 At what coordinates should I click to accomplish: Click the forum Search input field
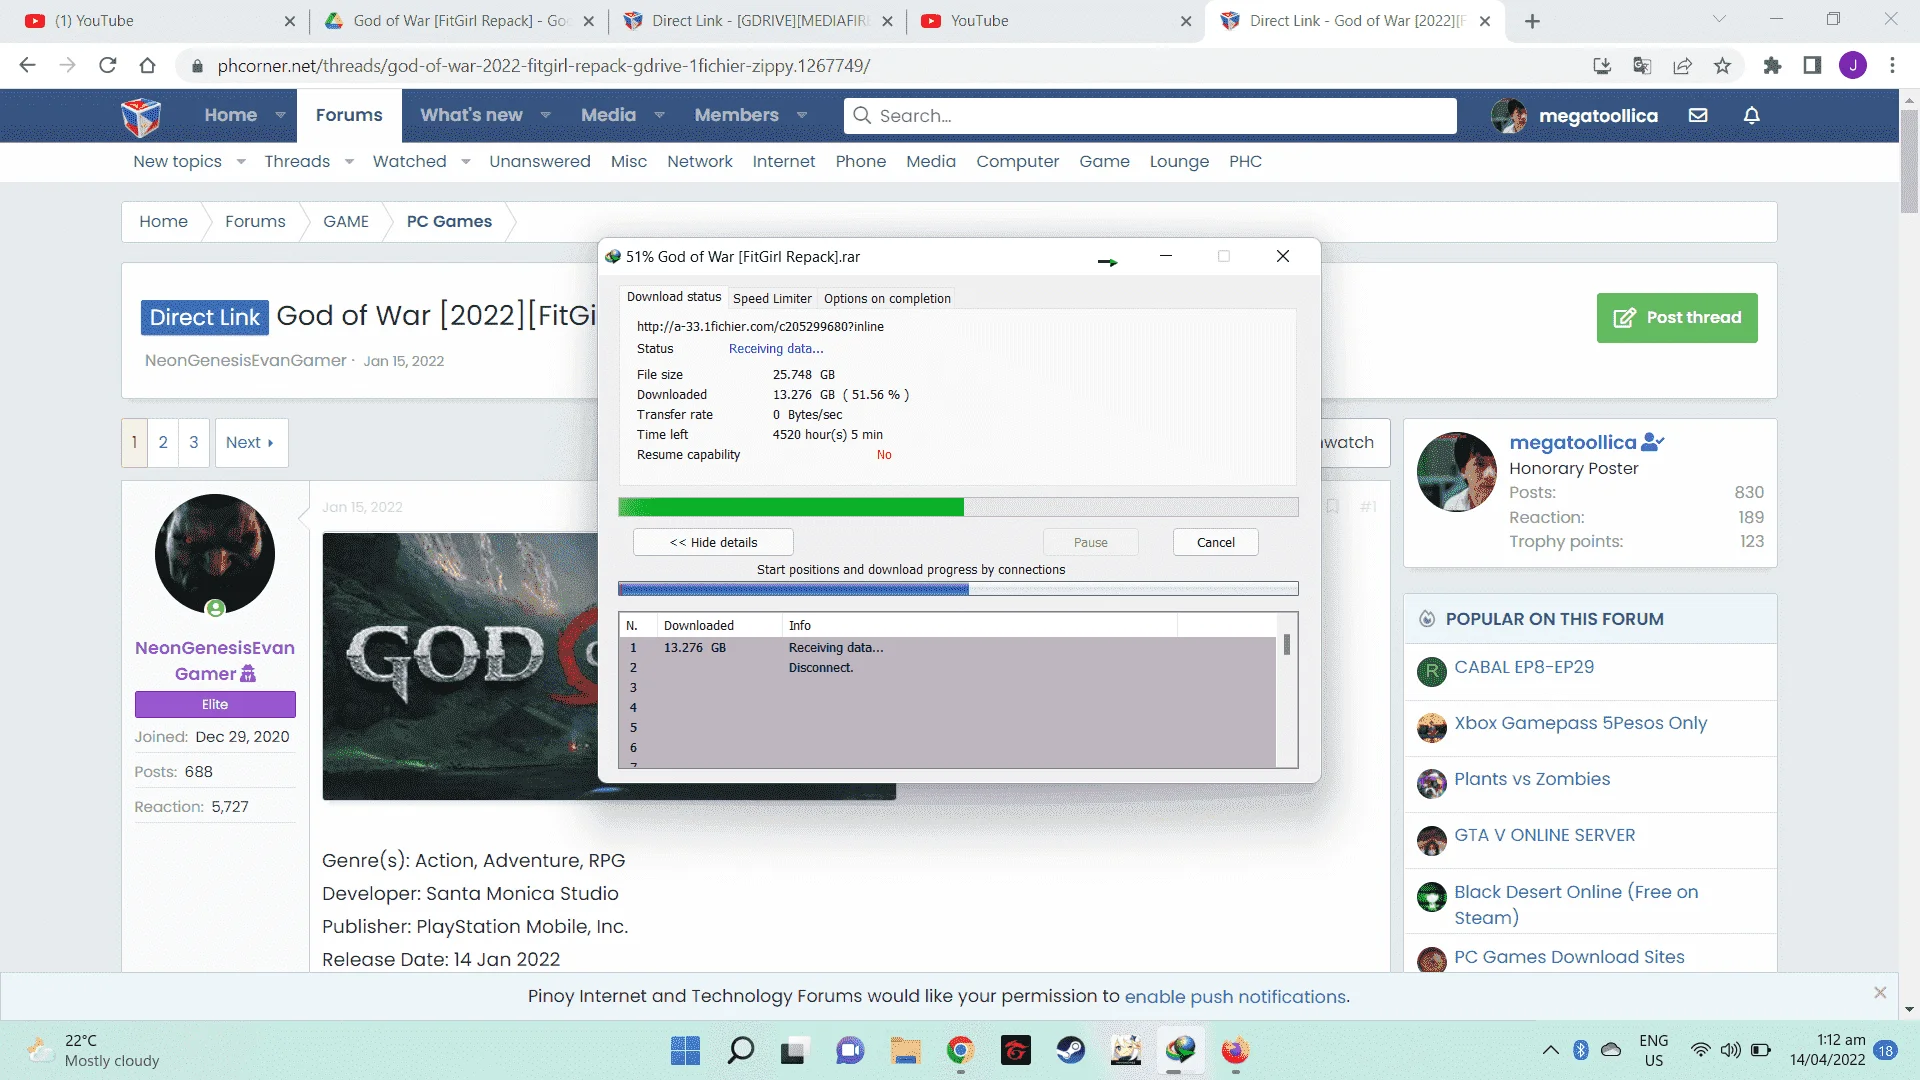[x=1150, y=116]
